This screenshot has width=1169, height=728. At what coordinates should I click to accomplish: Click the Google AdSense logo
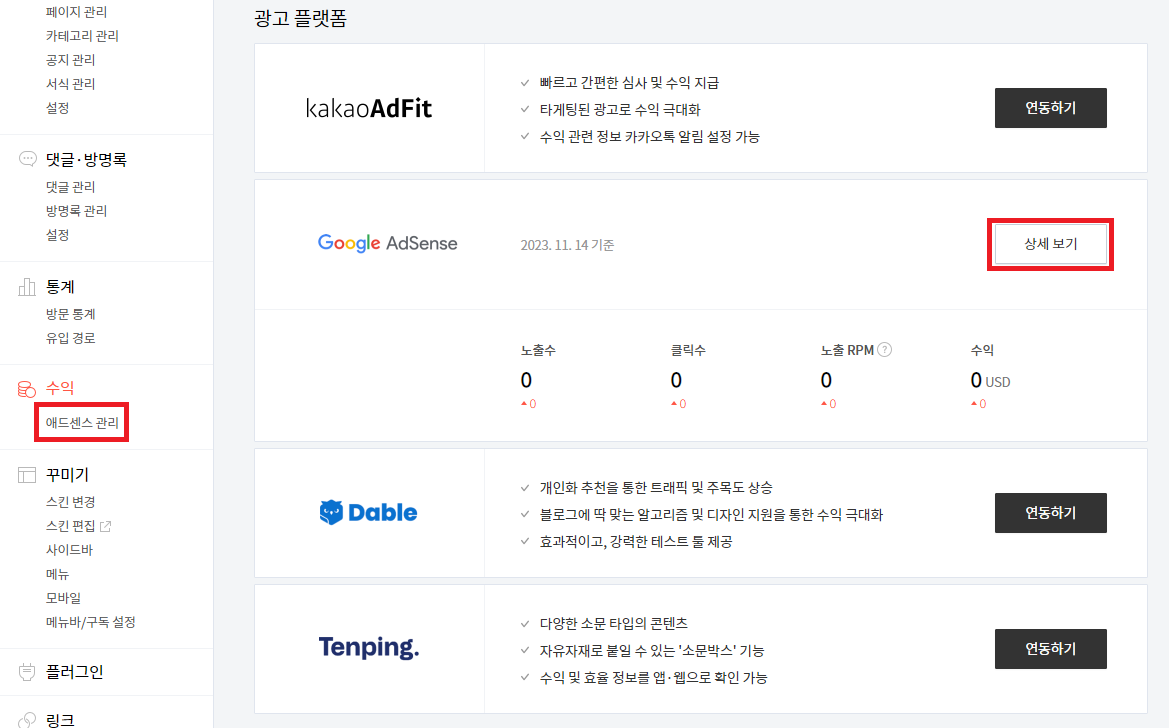coord(388,243)
